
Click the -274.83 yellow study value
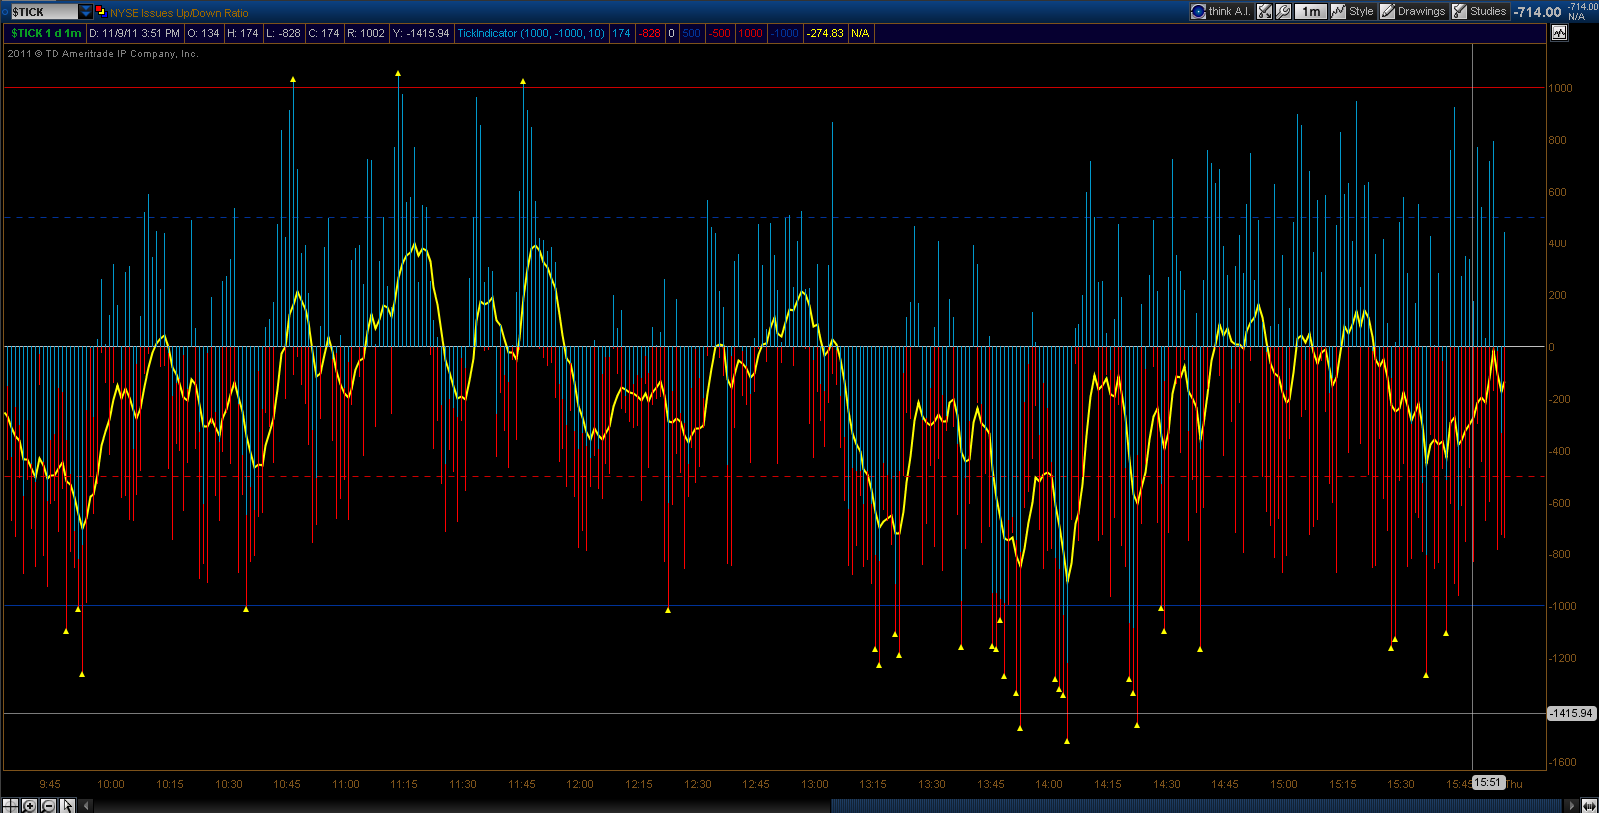tap(826, 33)
